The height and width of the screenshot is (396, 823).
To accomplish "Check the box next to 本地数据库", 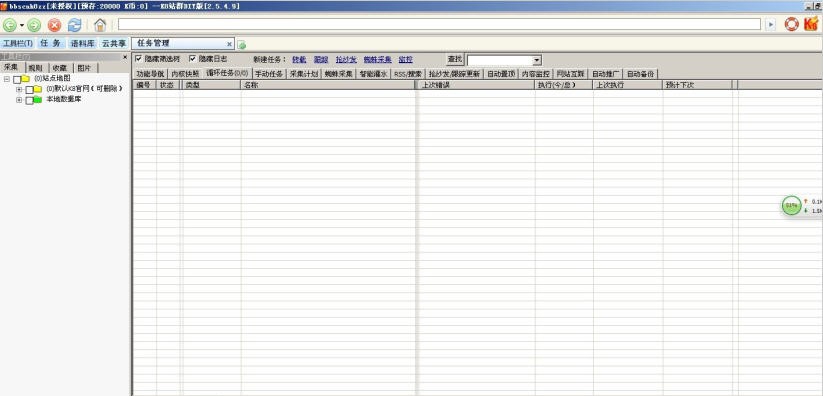I will 29,100.
